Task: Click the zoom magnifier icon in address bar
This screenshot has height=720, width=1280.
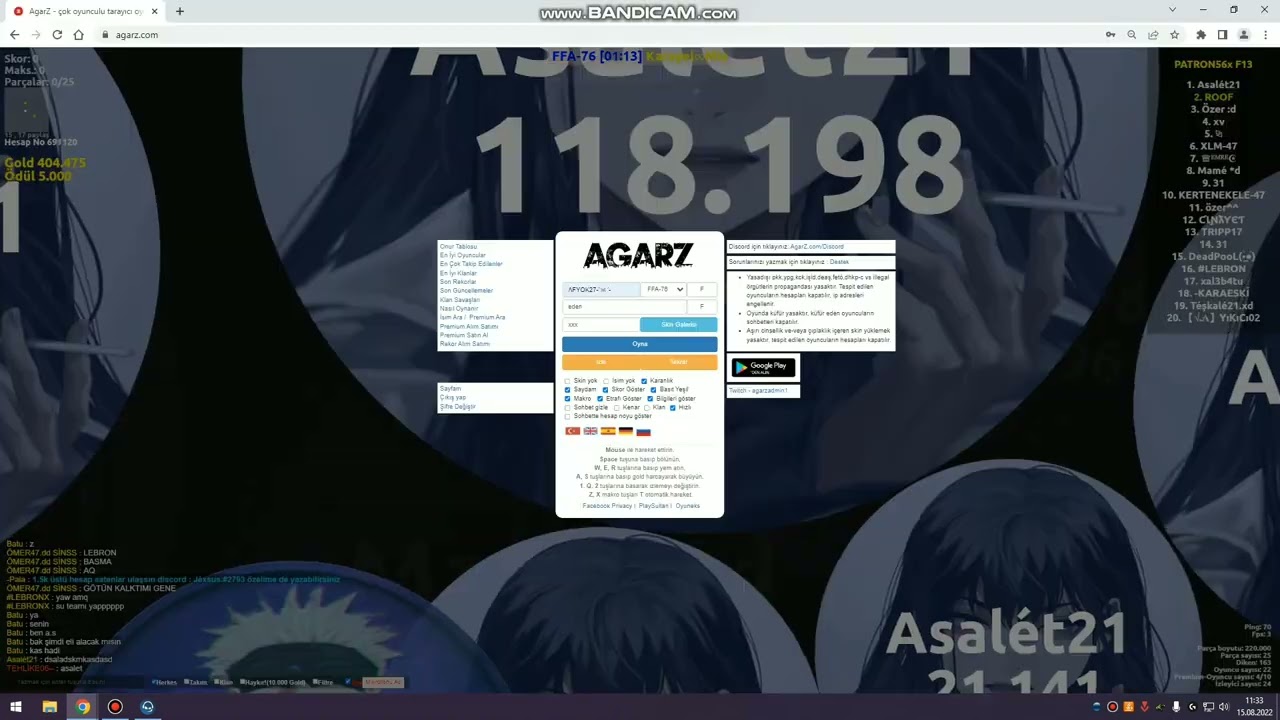Action: coord(1132,35)
